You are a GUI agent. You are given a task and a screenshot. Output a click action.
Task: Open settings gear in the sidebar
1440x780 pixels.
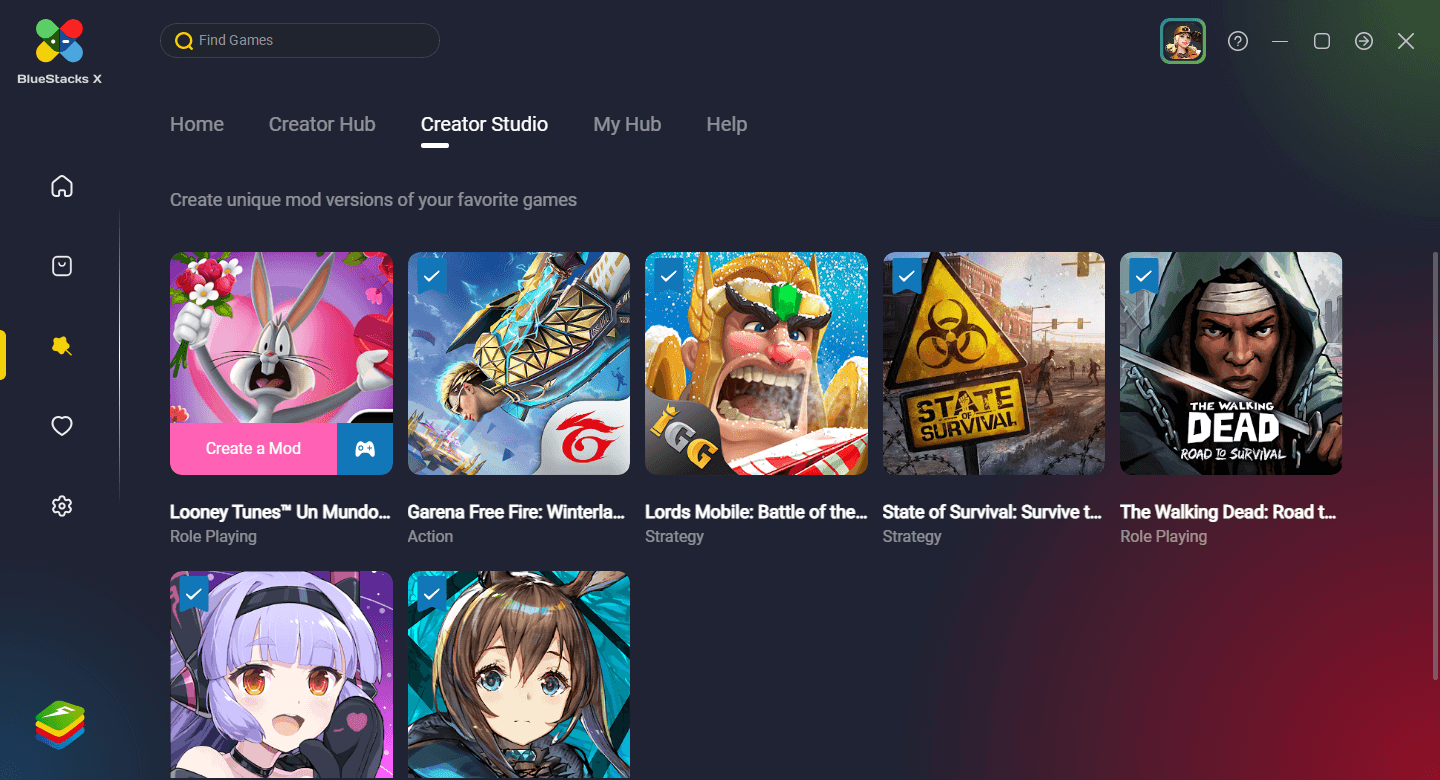coord(62,506)
